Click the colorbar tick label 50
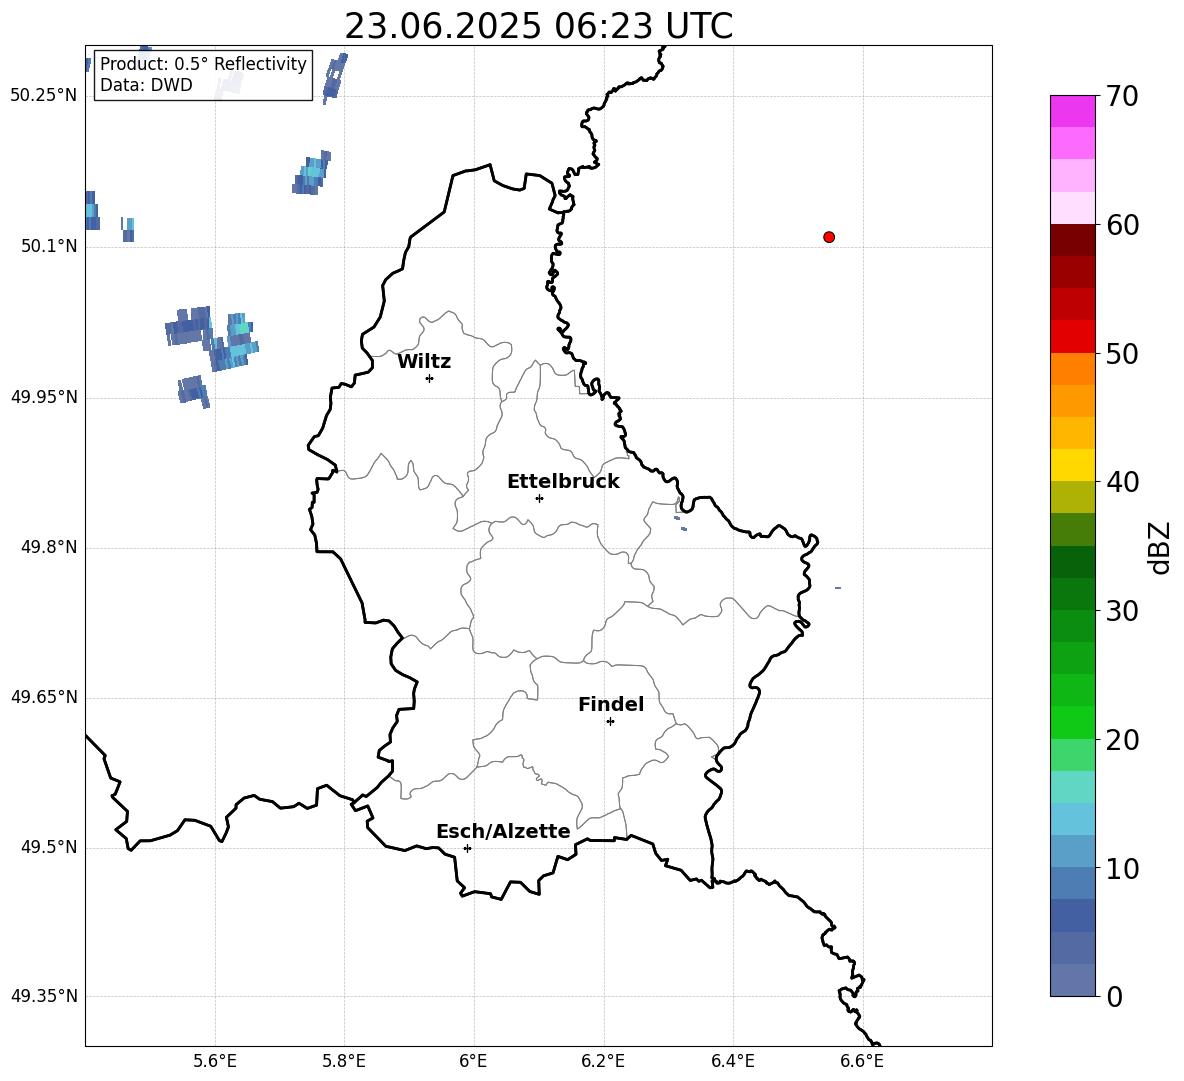This screenshot has height=1081, width=1184. click(1122, 354)
